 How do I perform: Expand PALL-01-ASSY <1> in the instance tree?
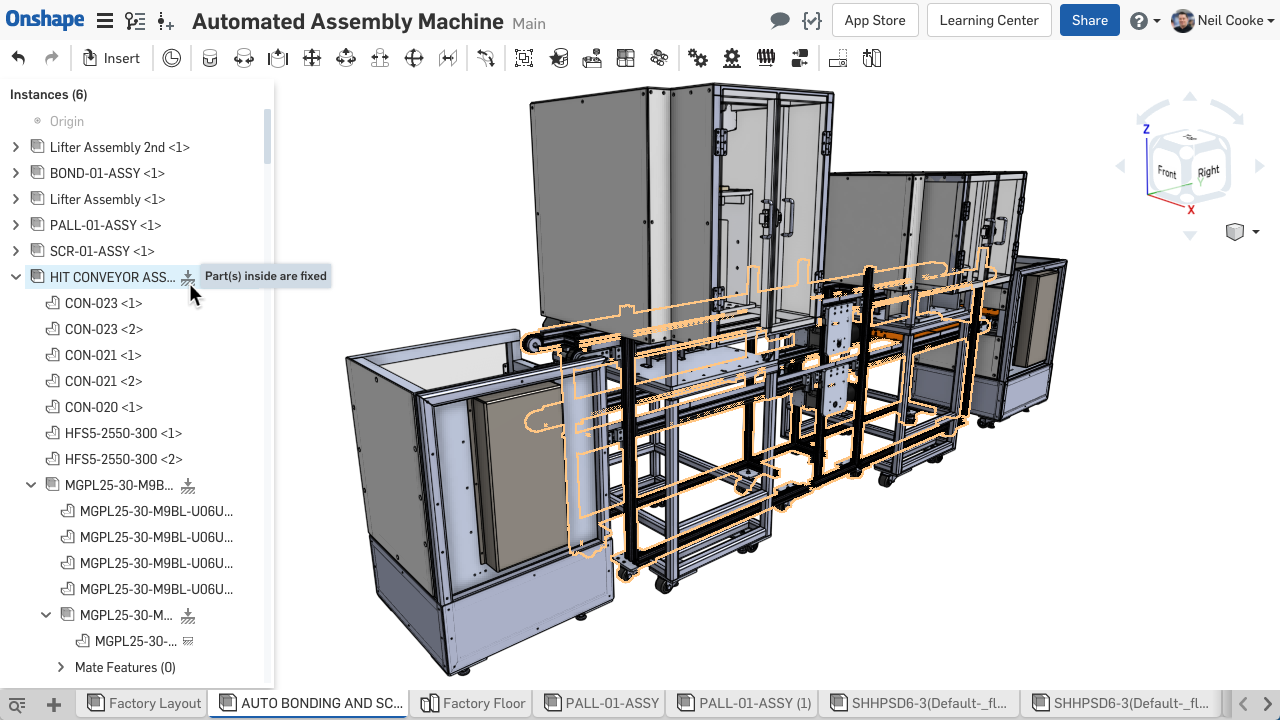coord(16,225)
